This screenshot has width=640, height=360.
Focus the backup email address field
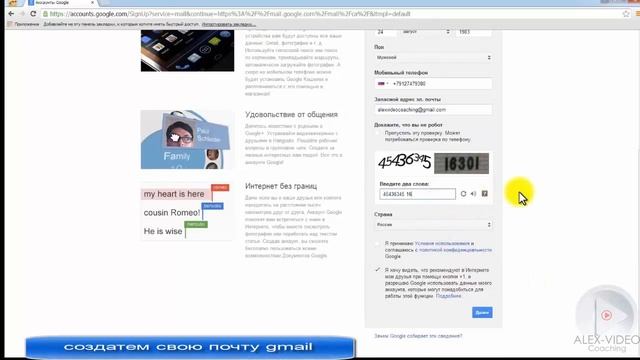click(x=433, y=110)
